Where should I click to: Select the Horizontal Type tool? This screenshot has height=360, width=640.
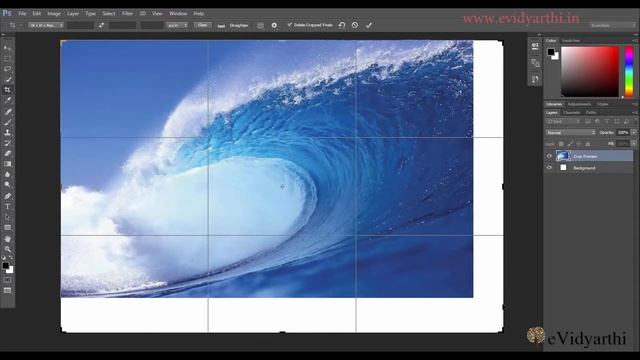[7, 207]
